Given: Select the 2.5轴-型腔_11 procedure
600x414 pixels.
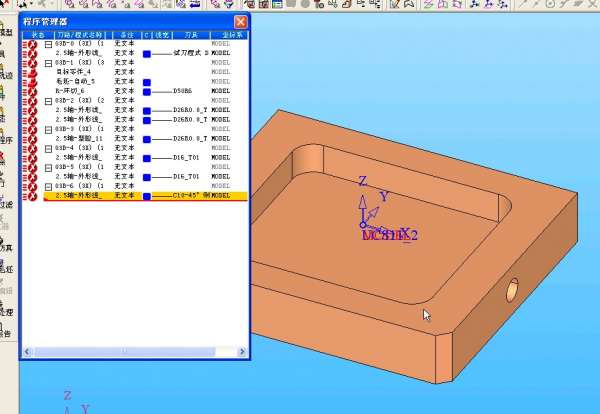Looking at the screenshot, I should click(79, 139).
